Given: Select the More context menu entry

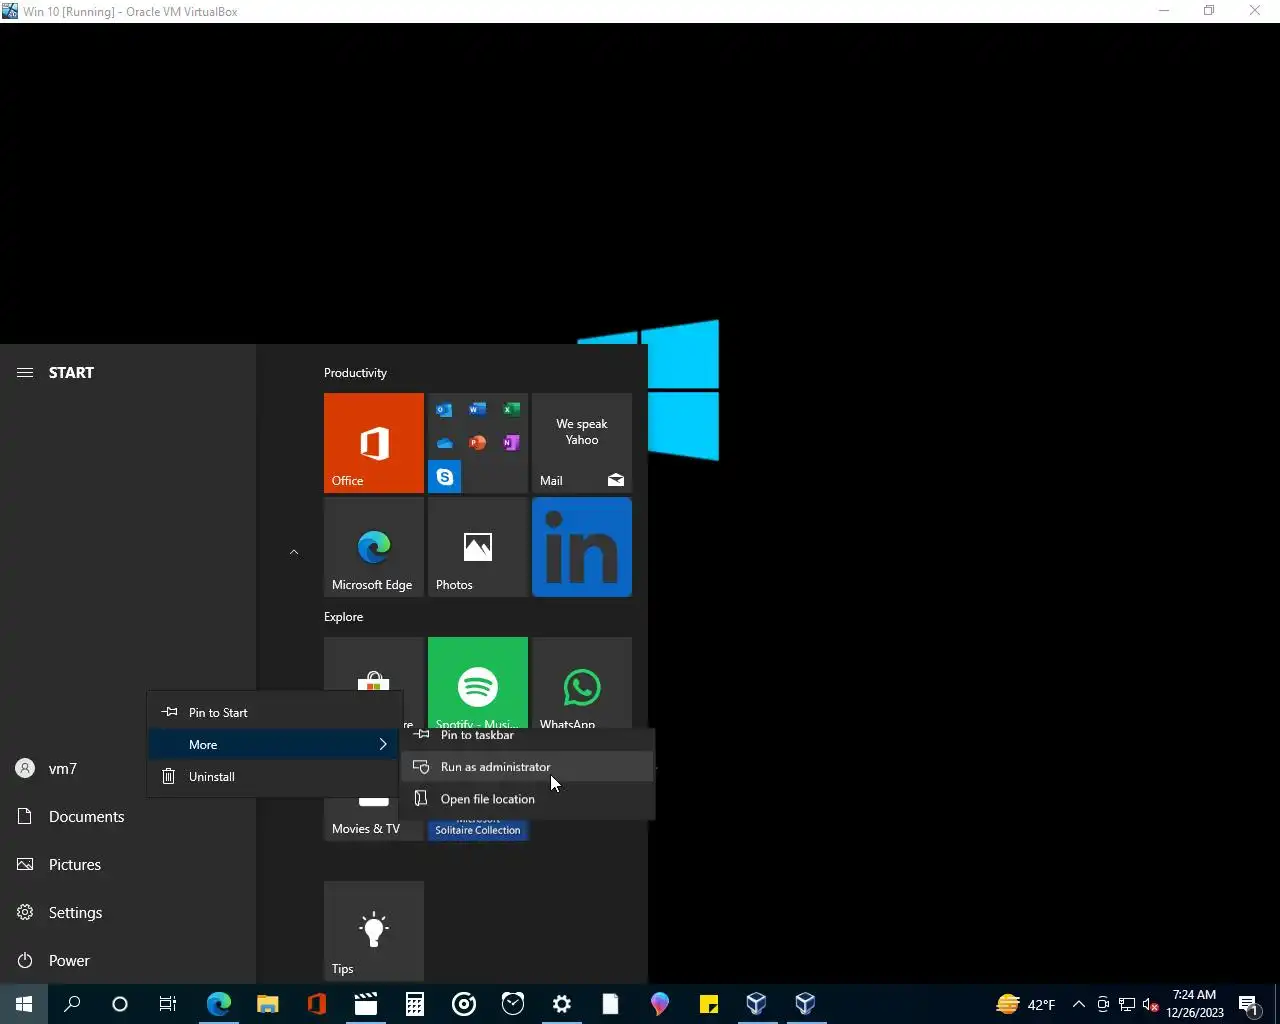Looking at the screenshot, I should [x=274, y=745].
